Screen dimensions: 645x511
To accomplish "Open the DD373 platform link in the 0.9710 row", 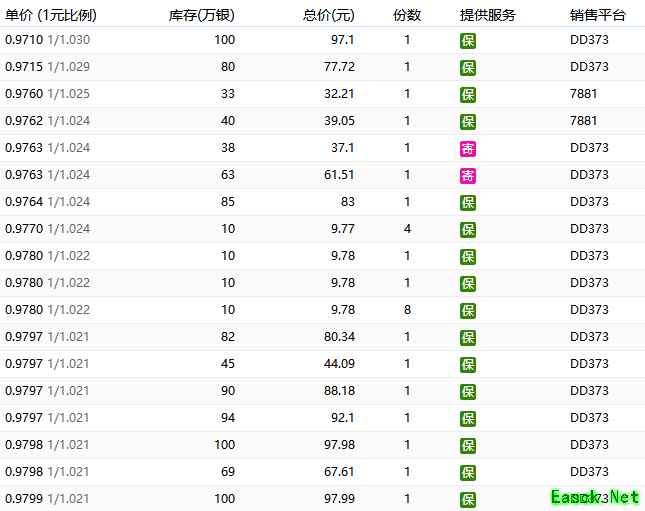I will coord(588,40).
